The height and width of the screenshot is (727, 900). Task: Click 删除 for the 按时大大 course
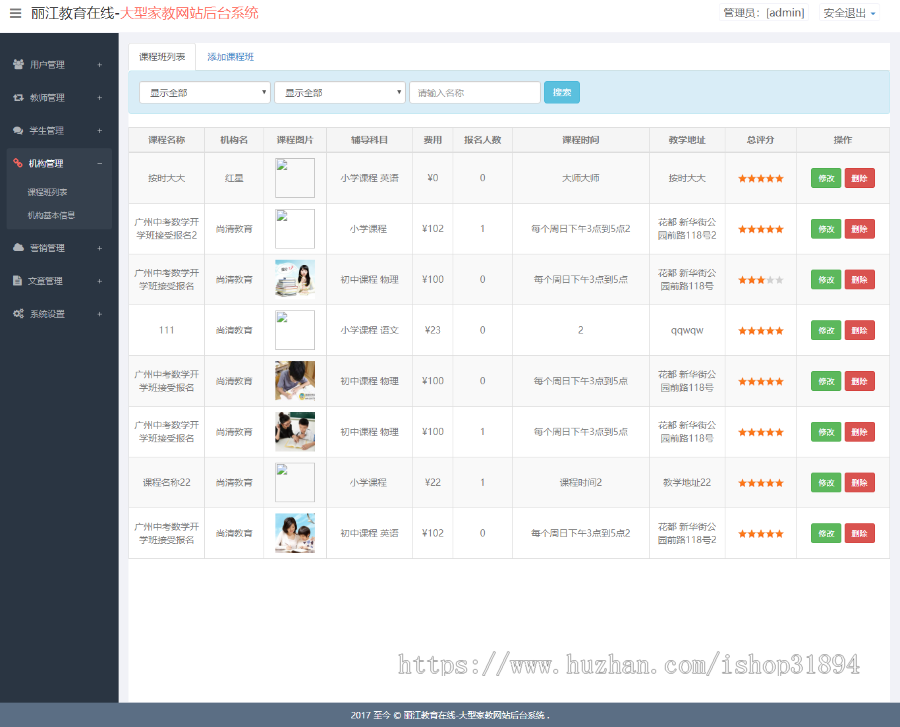(x=859, y=178)
